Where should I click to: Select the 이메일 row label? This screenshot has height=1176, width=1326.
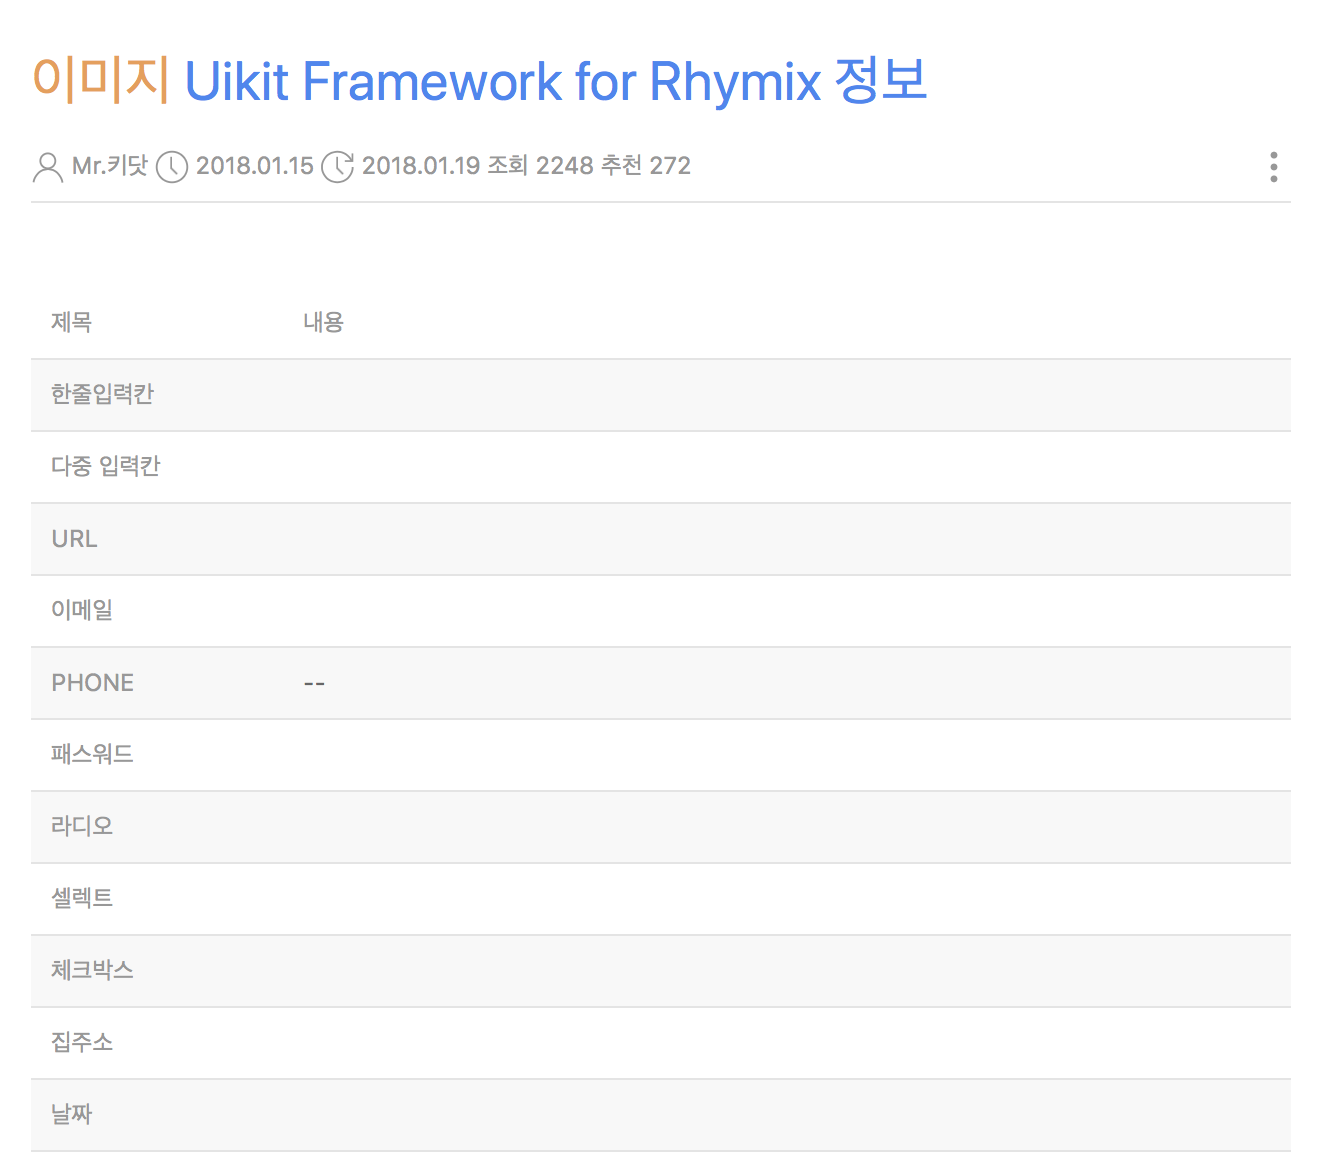pos(82,610)
